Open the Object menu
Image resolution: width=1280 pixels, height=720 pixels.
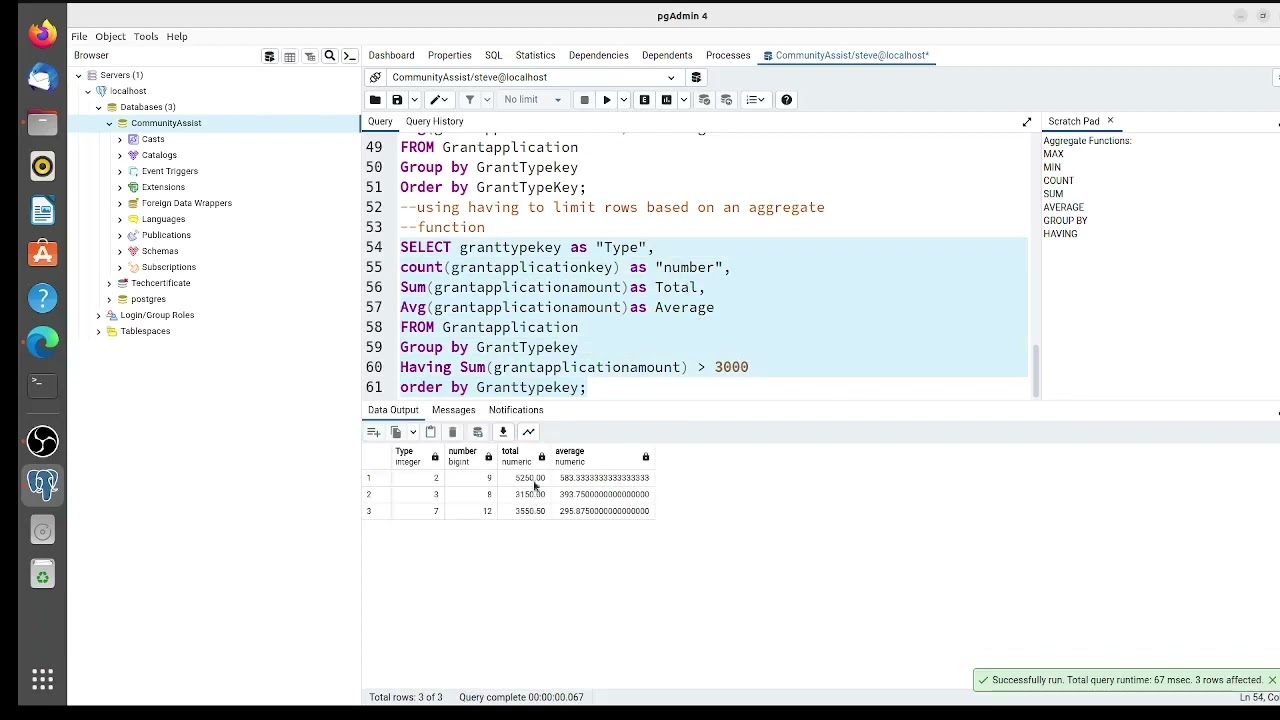pyautogui.click(x=110, y=36)
